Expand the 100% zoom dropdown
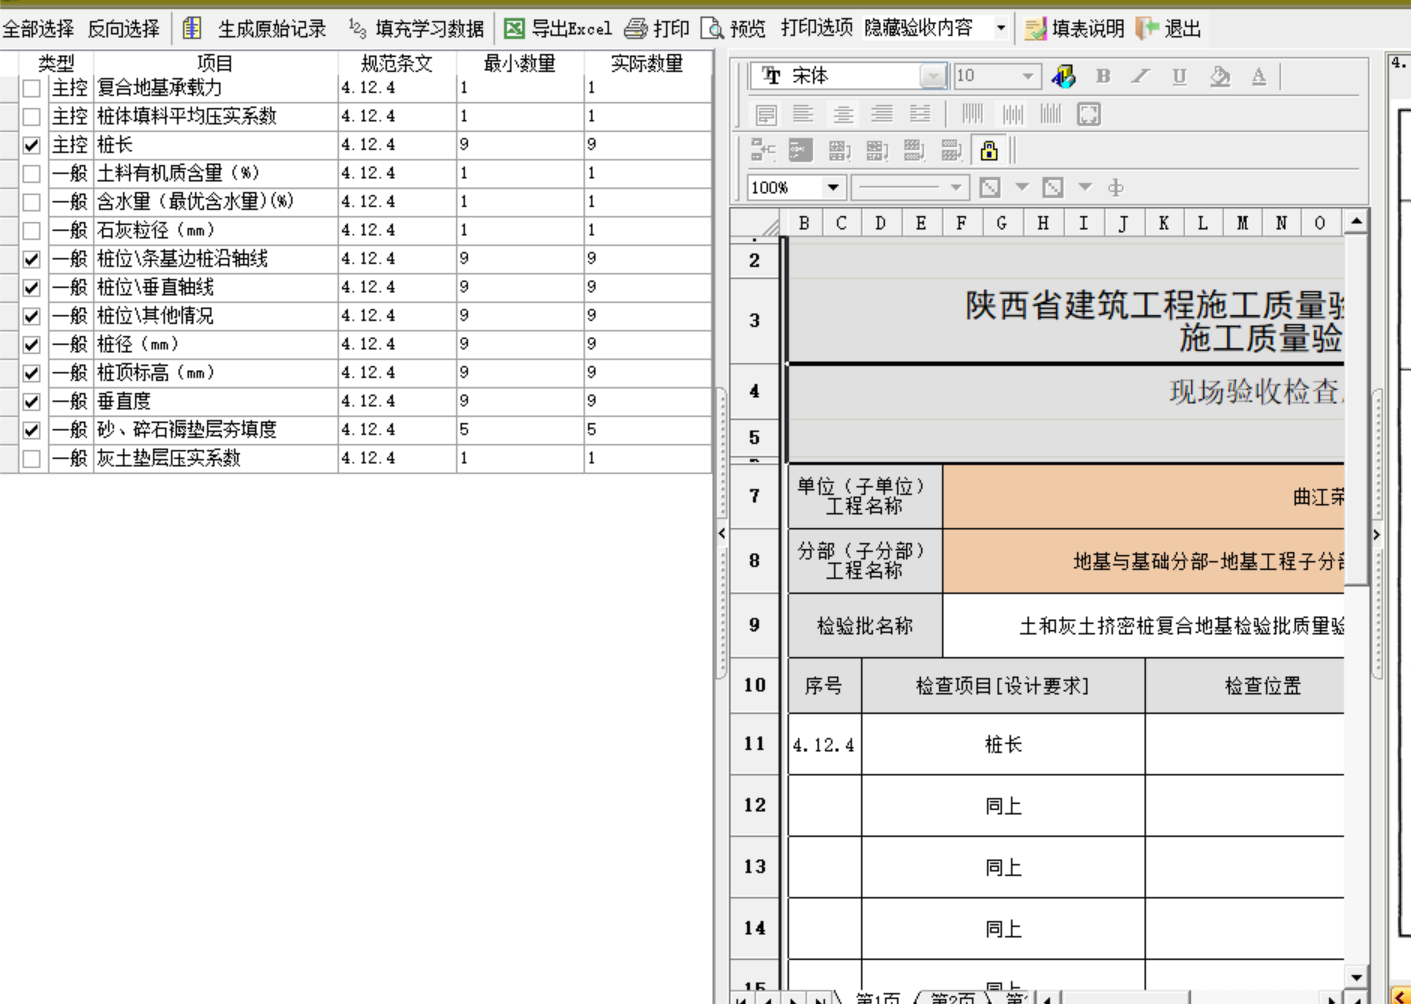This screenshot has height=1004, width=1411. (832, 187)
